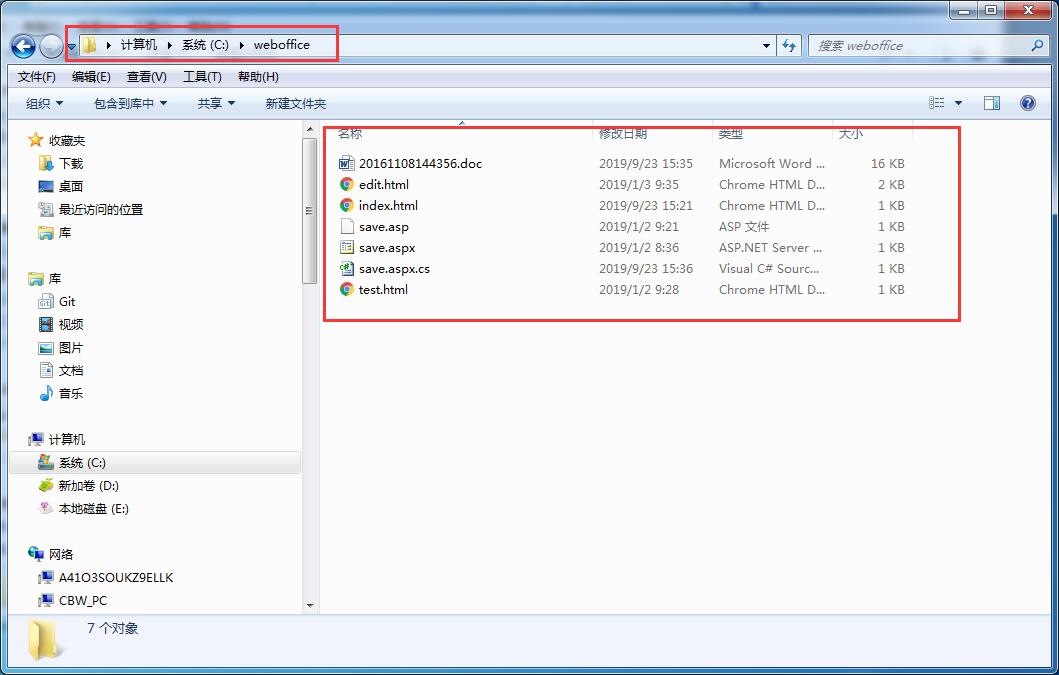Select file name edit.html
Screen dimensions: 1059x675
click(384, 184)
